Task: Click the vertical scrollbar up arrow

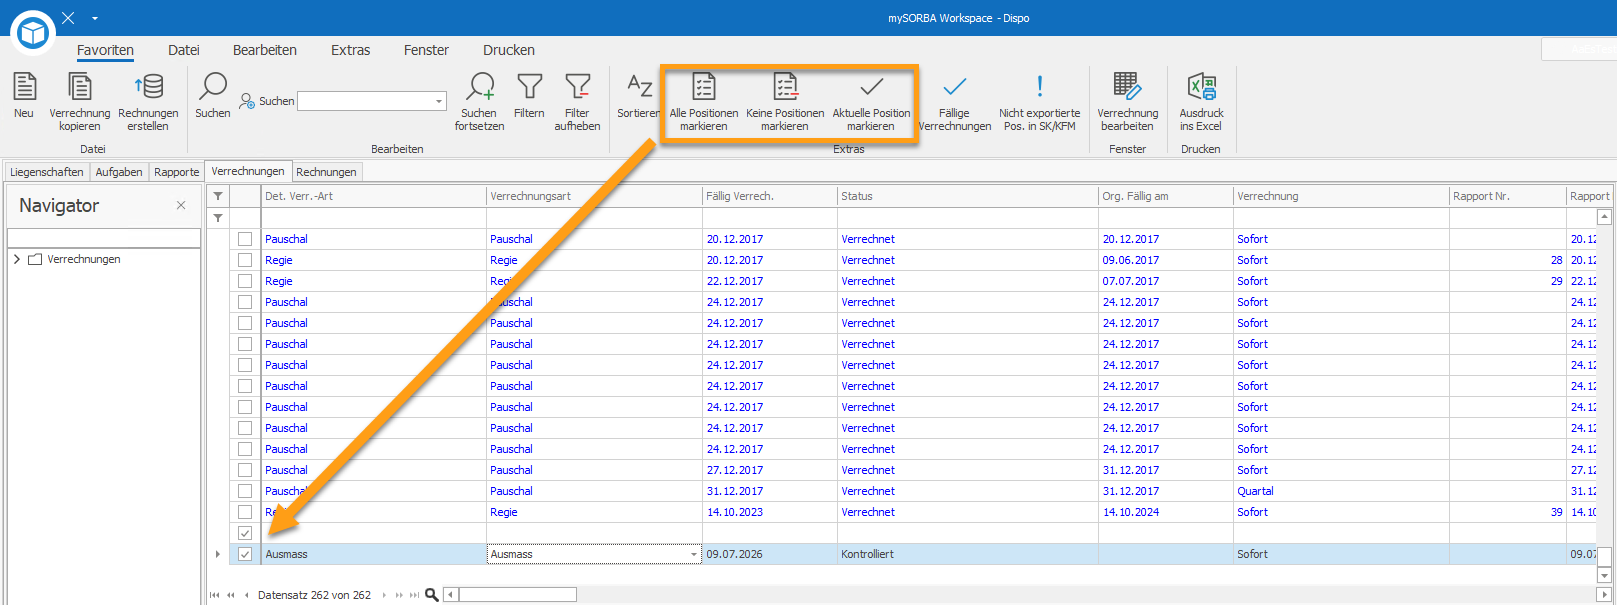Action: tap(1604, 217)
